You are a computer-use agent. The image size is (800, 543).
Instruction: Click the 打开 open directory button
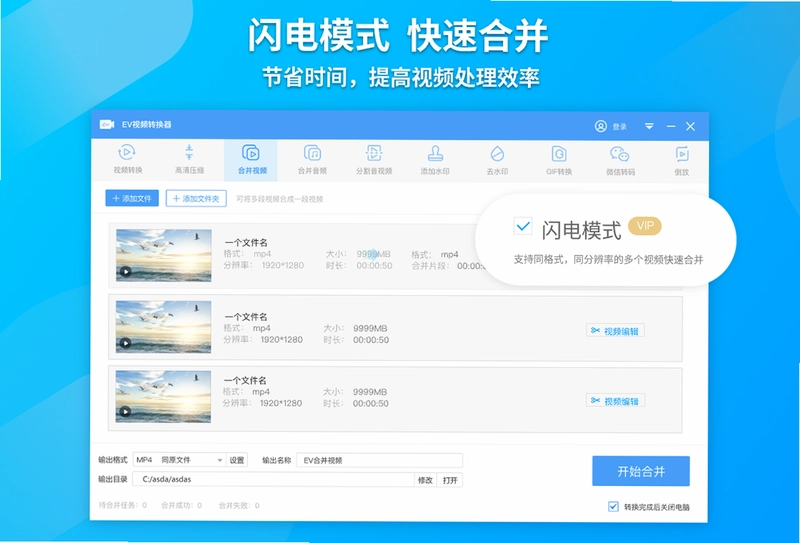[x=450, y=480]
